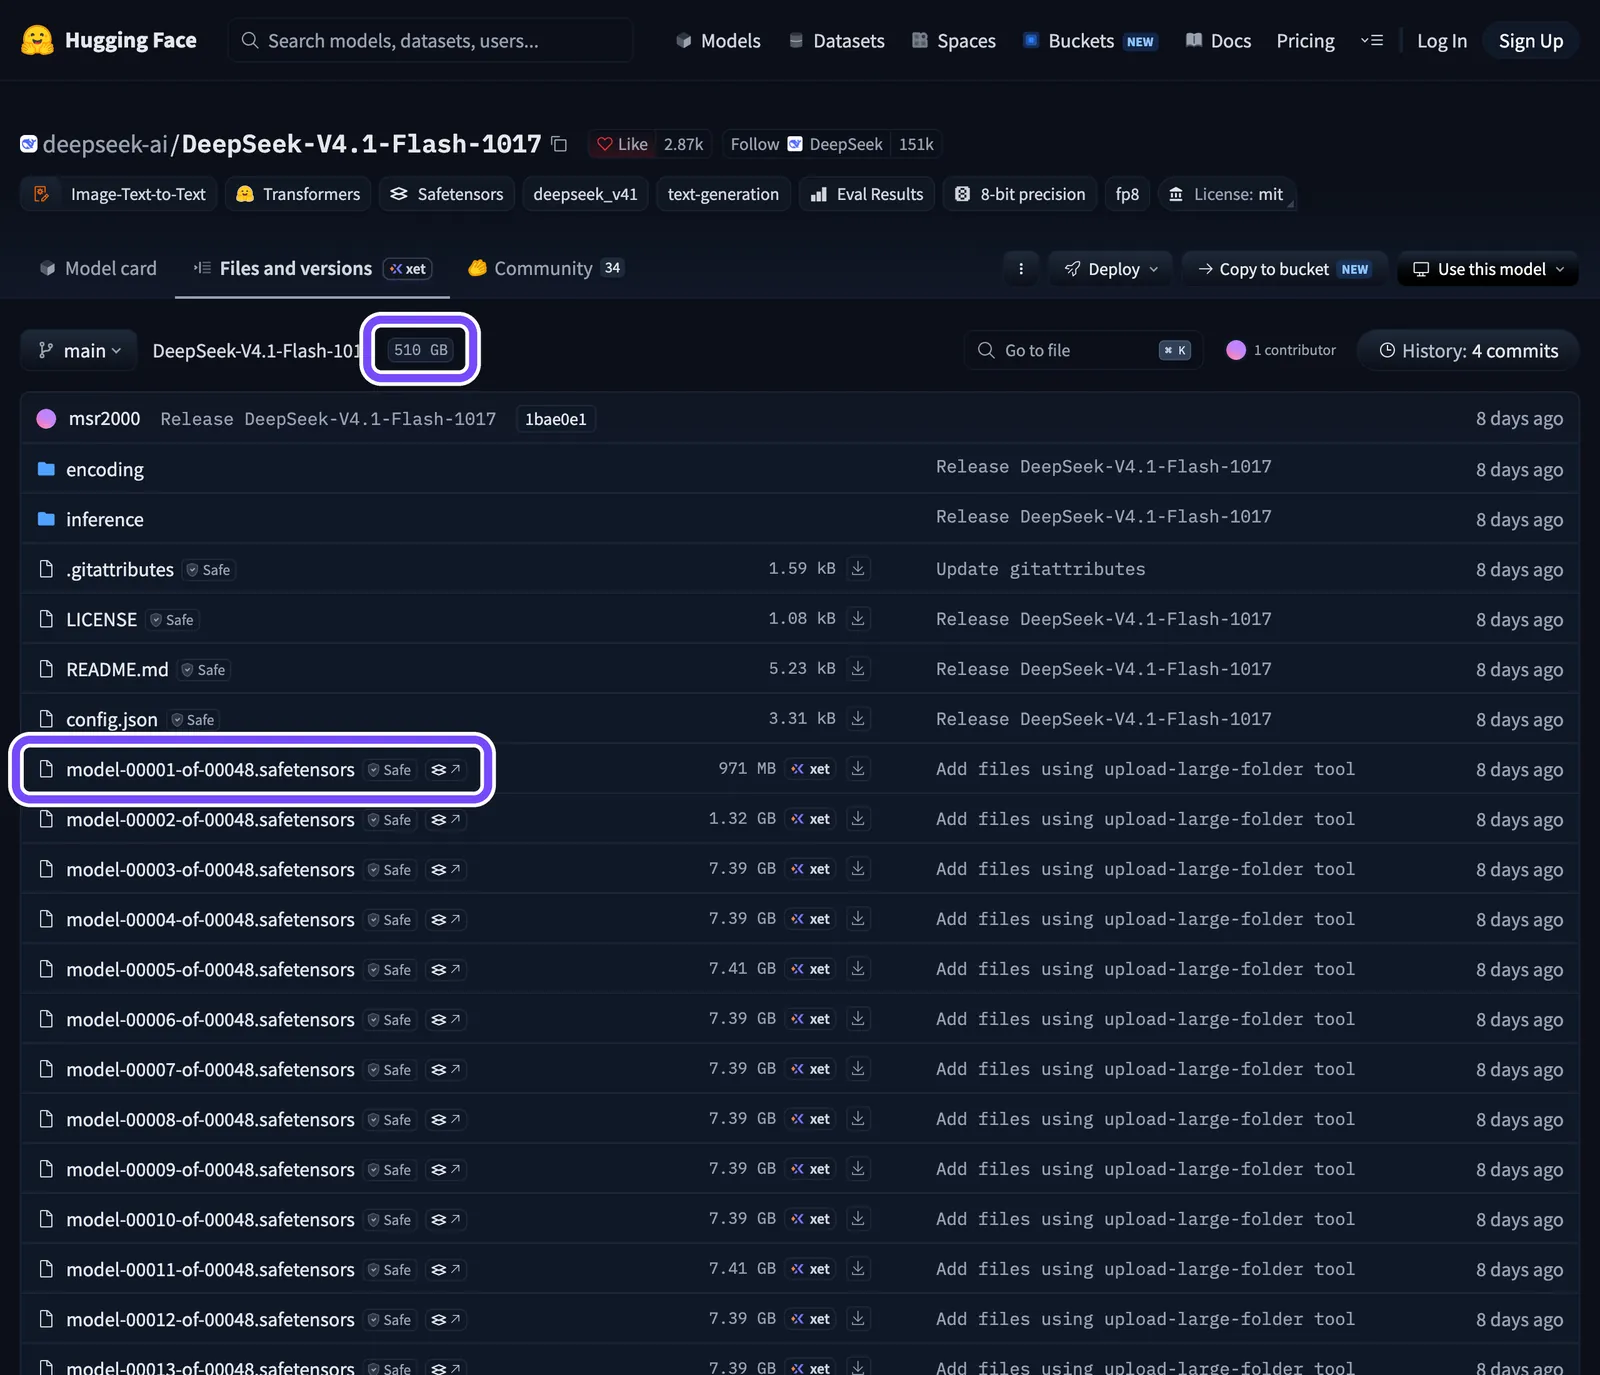Click the xet badge on model-00004-of-00048
Image resolution: width=1600 pixels, height=1375 pixels.
[811, 918]
